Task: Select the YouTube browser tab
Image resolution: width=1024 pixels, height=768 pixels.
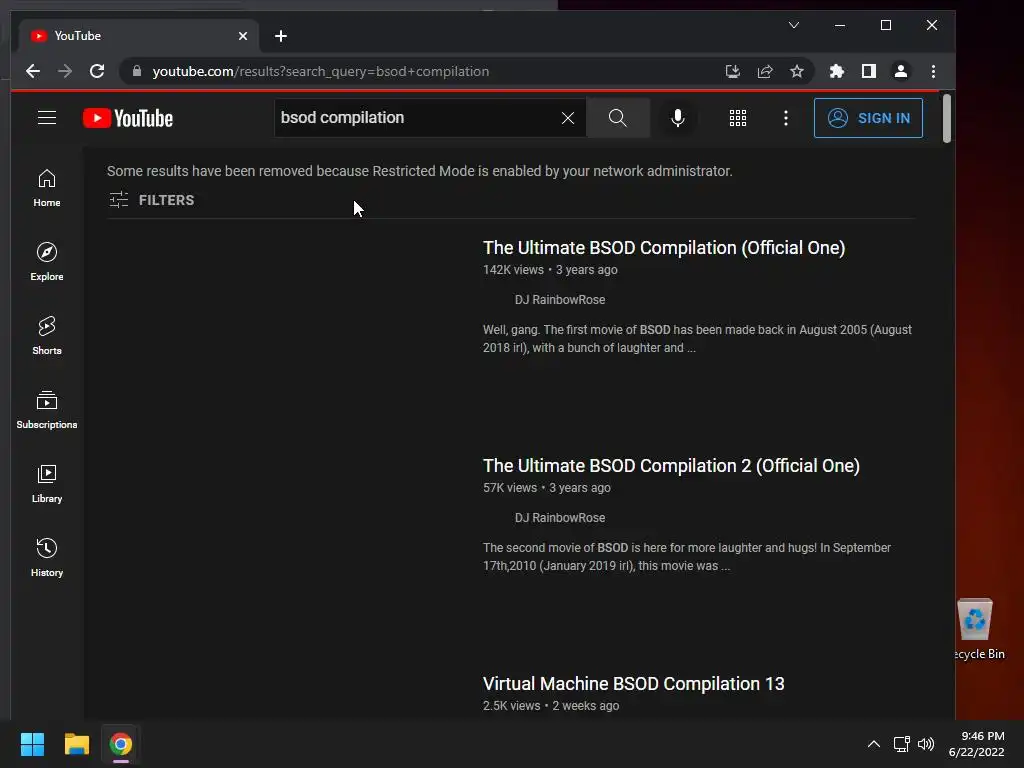Action: (138, 36)
